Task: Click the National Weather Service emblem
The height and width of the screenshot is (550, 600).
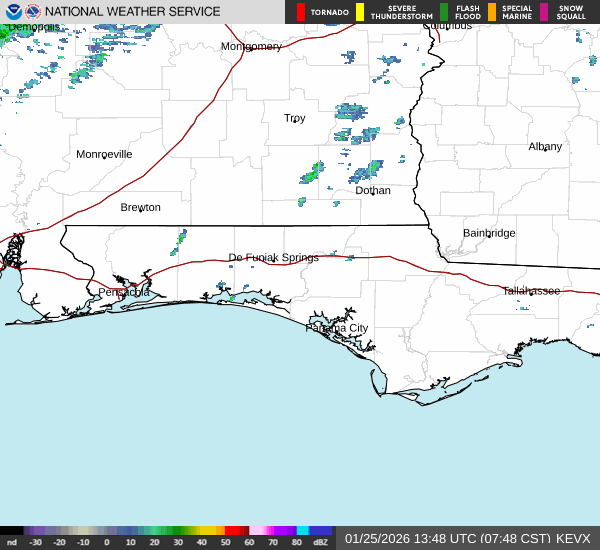Action: point(33,12)
